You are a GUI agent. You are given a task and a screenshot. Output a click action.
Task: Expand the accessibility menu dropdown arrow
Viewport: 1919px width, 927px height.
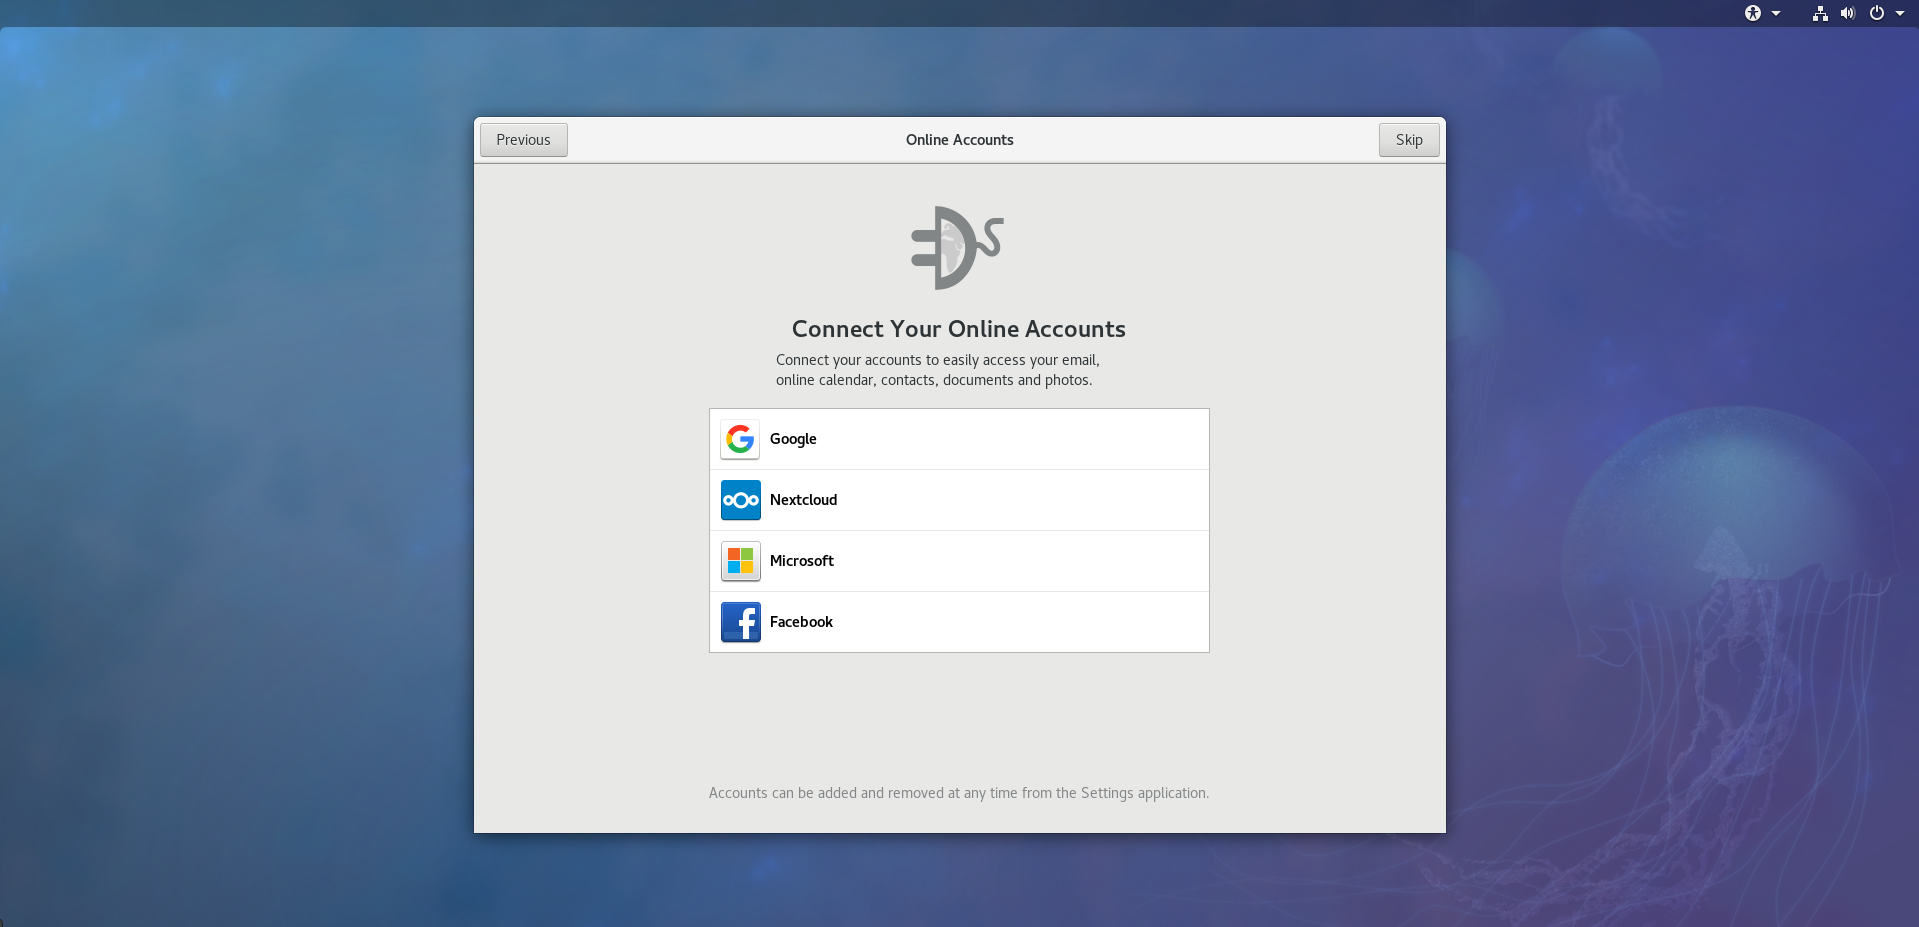1776,13
